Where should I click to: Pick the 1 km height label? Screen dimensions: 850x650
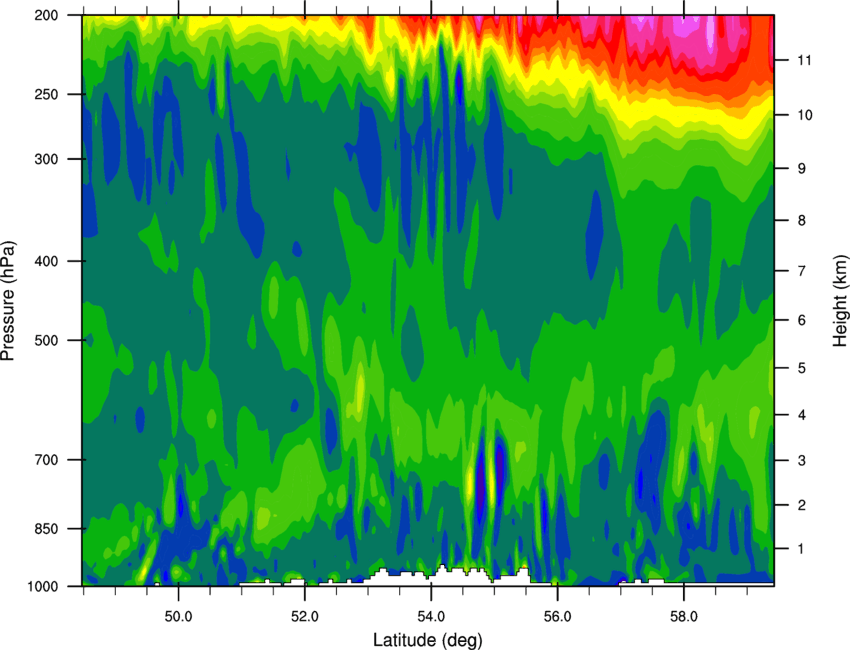coord(801,549)
